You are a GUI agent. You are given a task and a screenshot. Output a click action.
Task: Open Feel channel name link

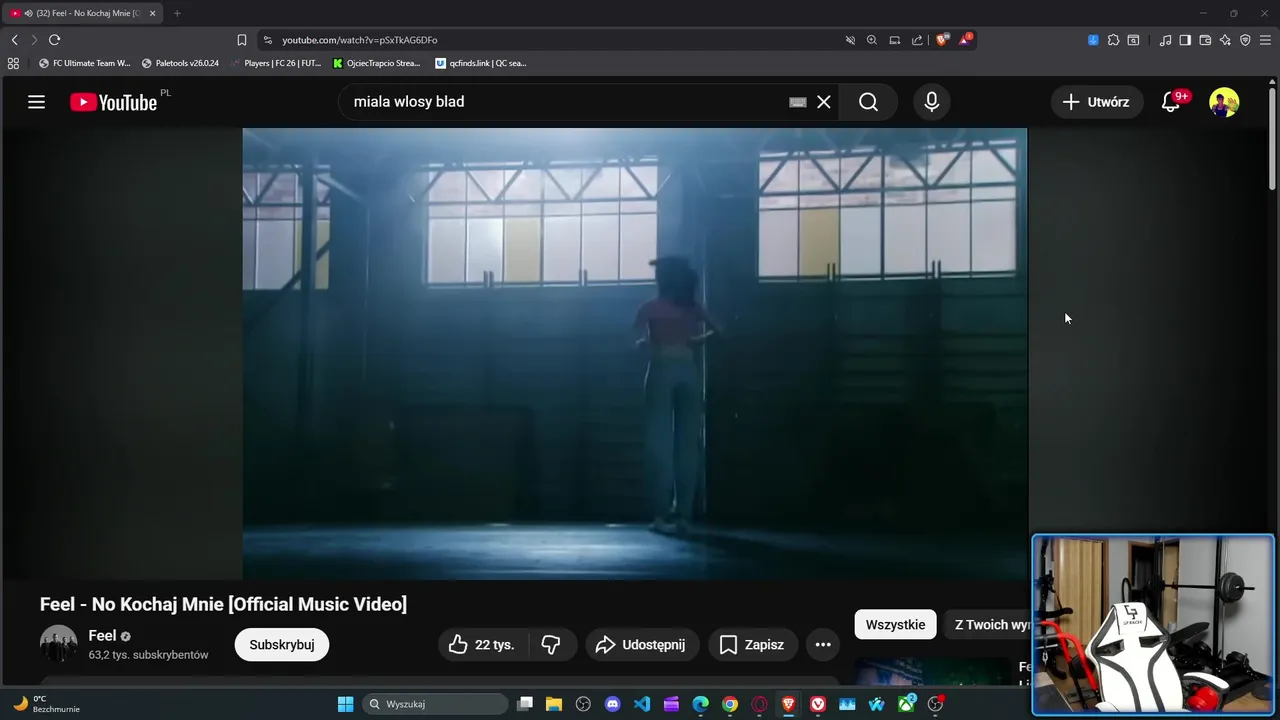tap(102, 636)
